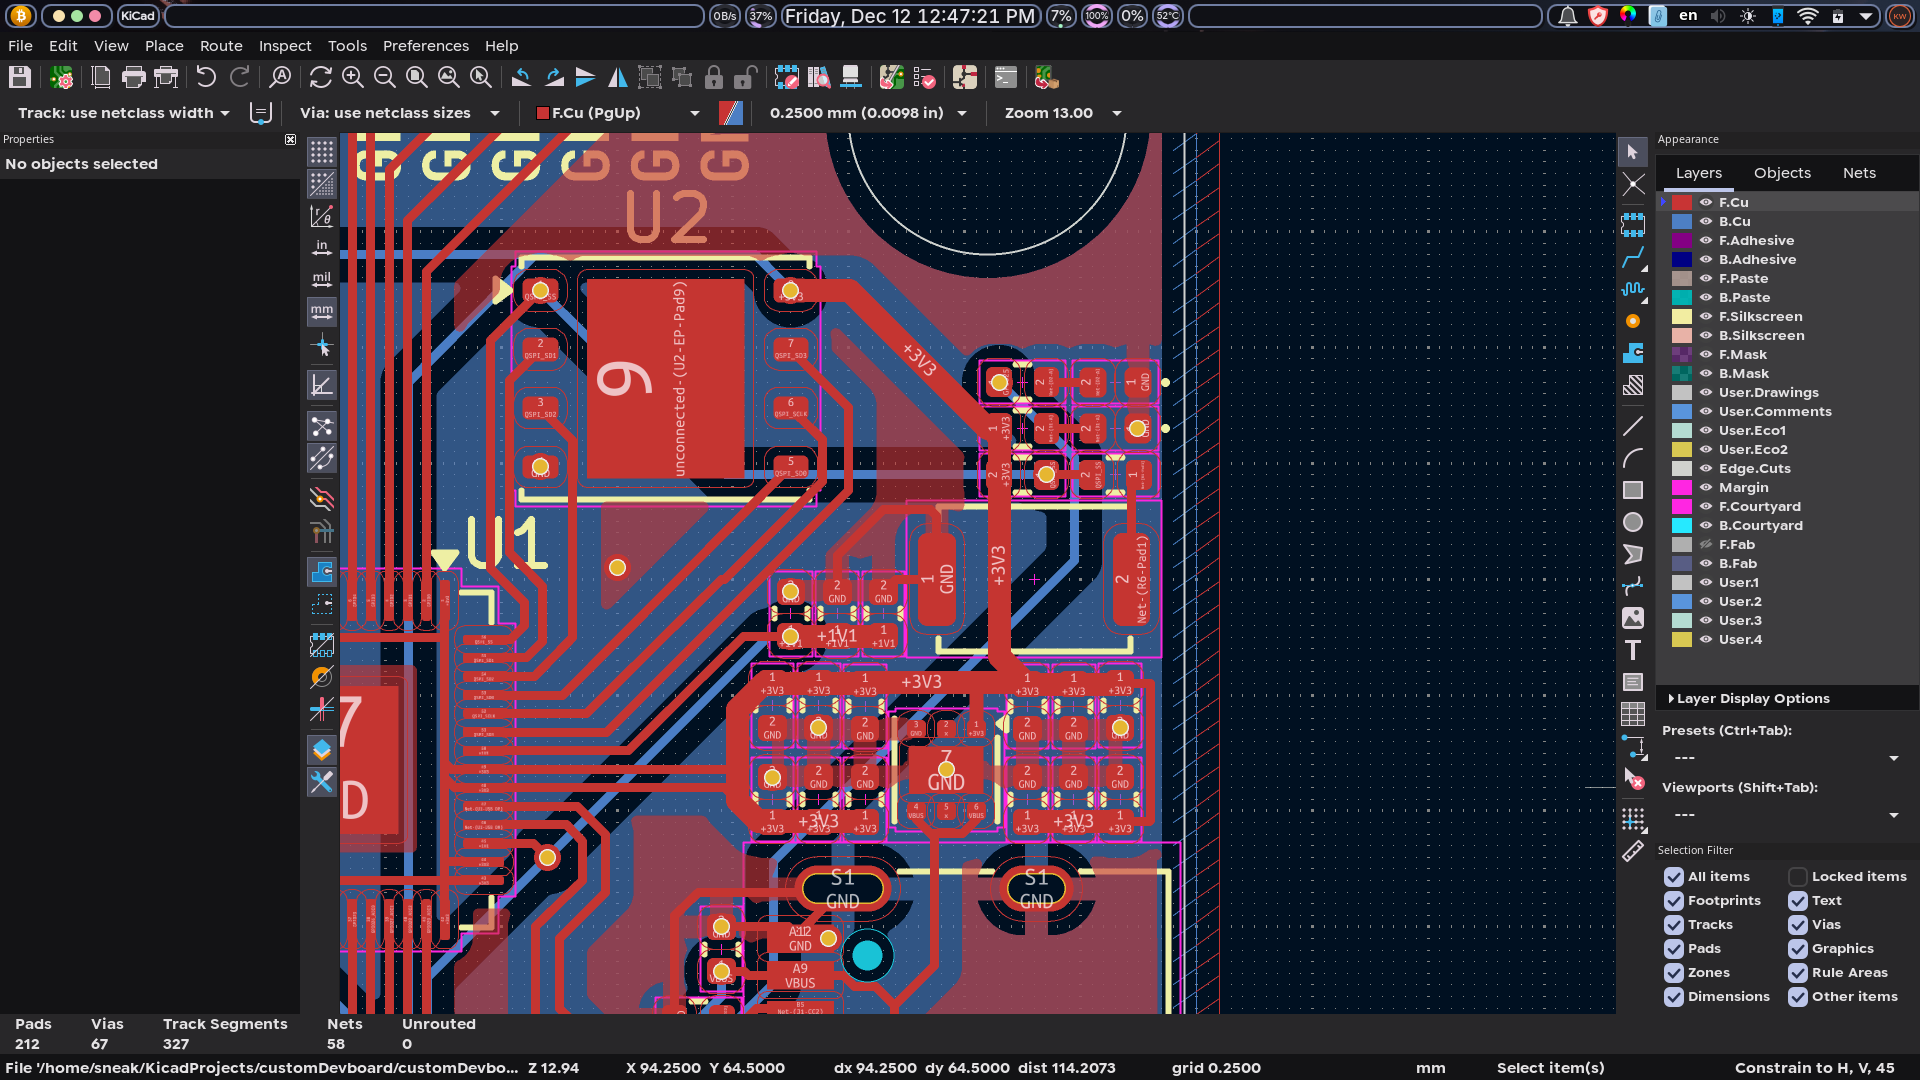The height and width of the screenshot is (1080, 1920).
Task: Click the Undo arrow icon
Action: tap(206, 77)
